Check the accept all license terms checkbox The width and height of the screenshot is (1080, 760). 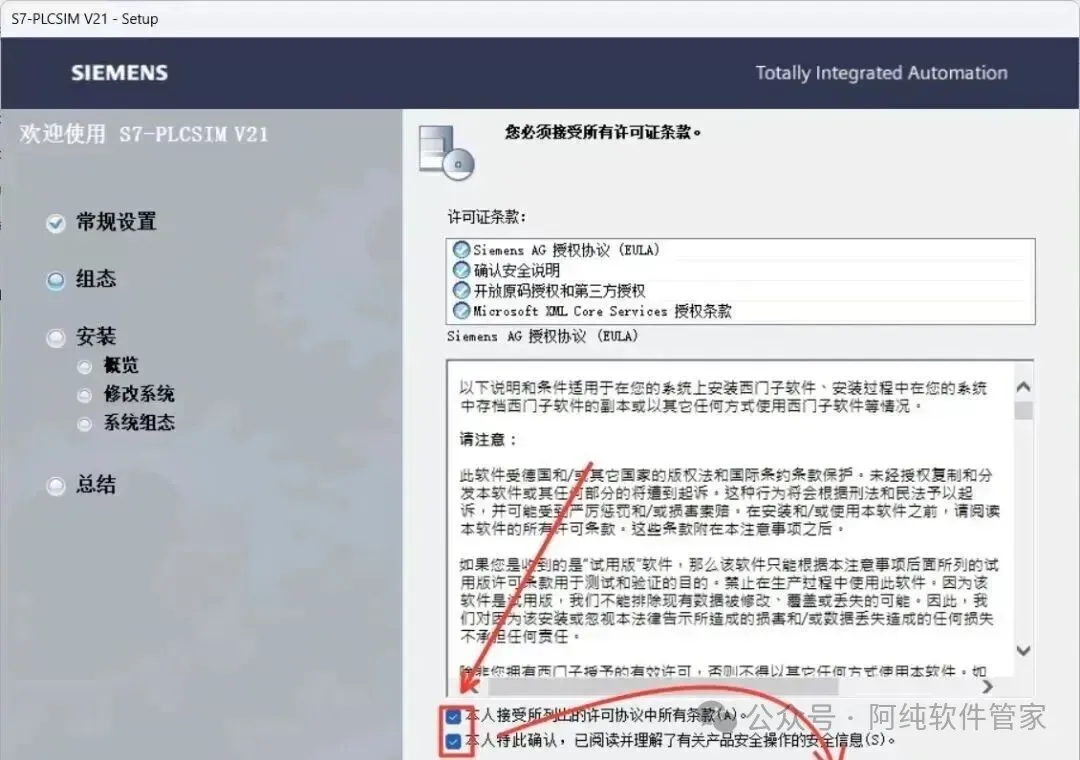point(453,716)
